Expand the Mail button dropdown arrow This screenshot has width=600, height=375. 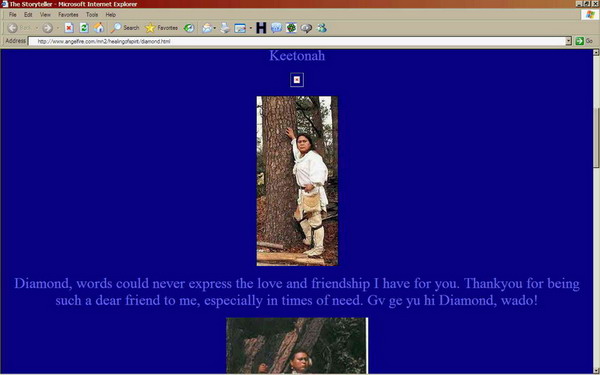215,28
